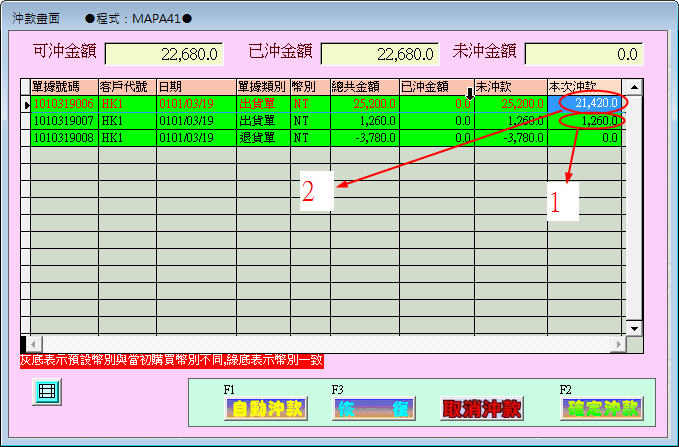Click the grid layout icon button
Image resolution: width=679 pixels, height=447 pixels.
click(44, 393)
